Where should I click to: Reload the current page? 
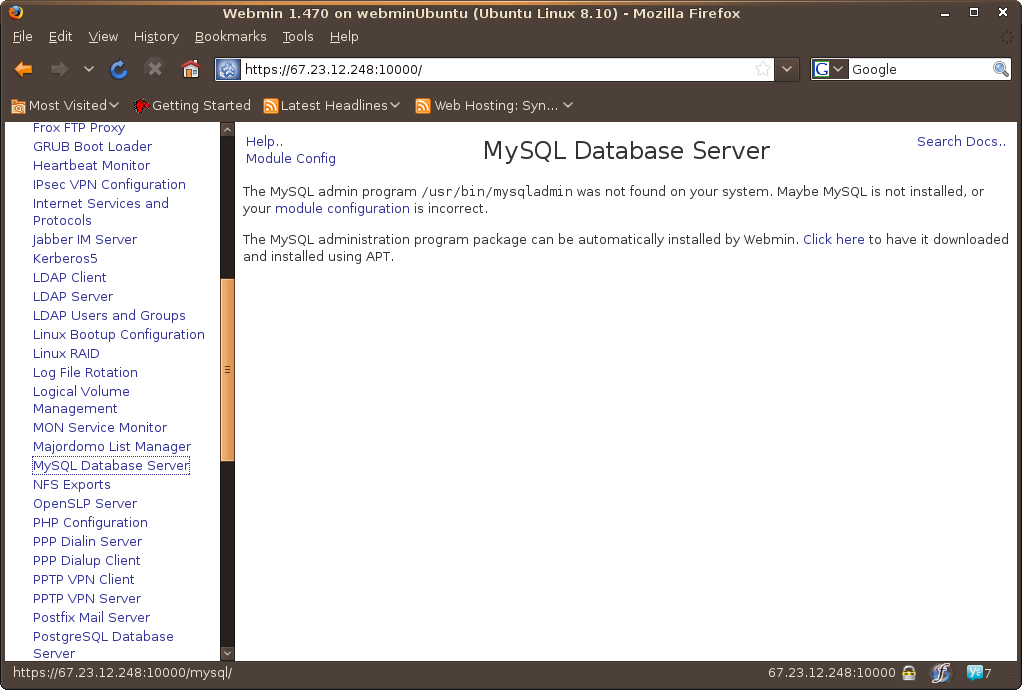[119, 69]
